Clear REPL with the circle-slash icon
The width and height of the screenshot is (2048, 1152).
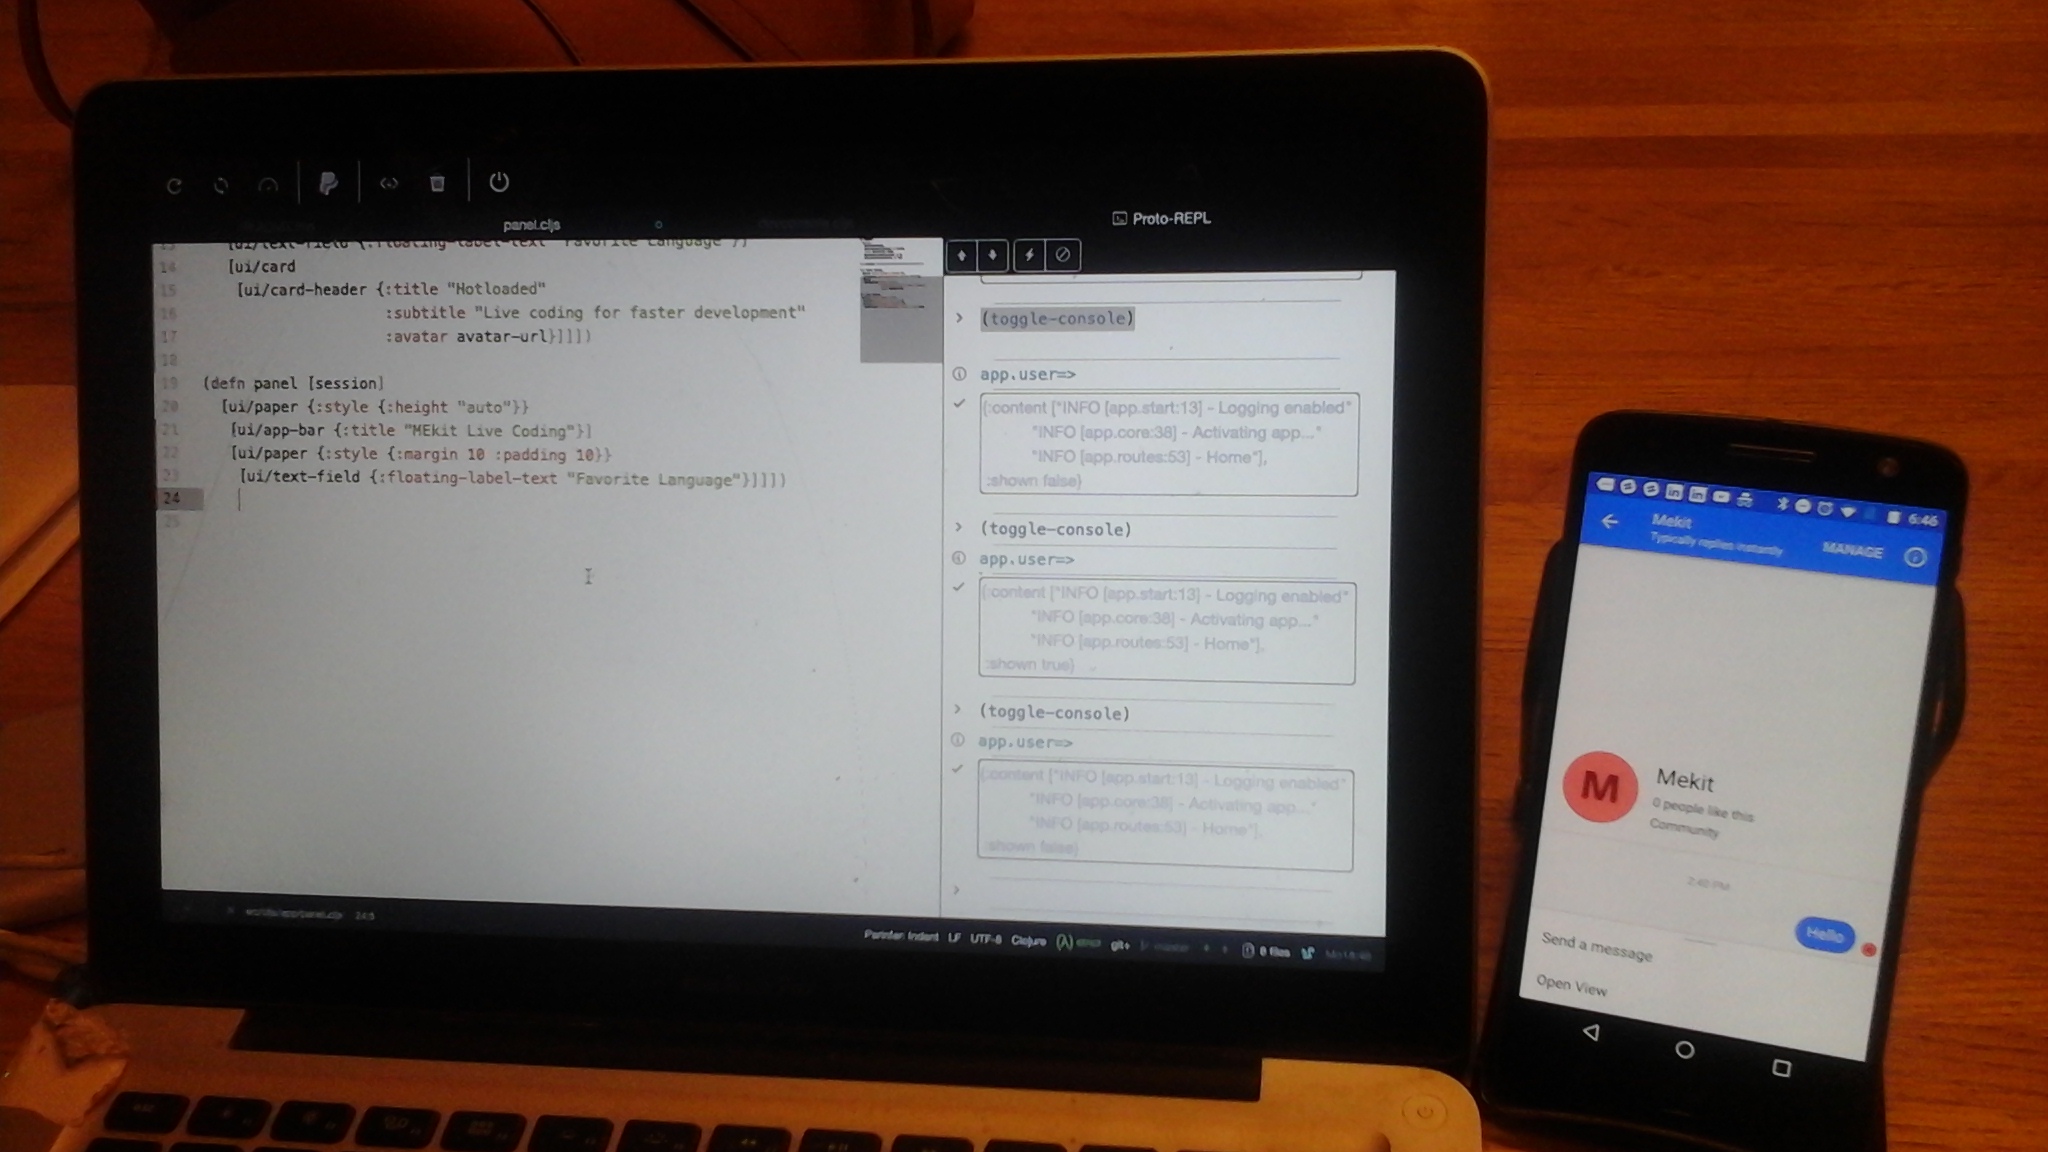coord(1062,256)
